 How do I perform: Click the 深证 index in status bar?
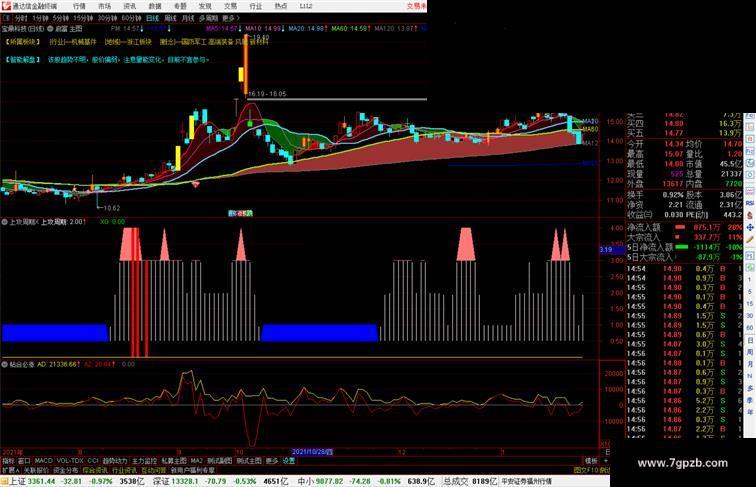click(161, 481)
